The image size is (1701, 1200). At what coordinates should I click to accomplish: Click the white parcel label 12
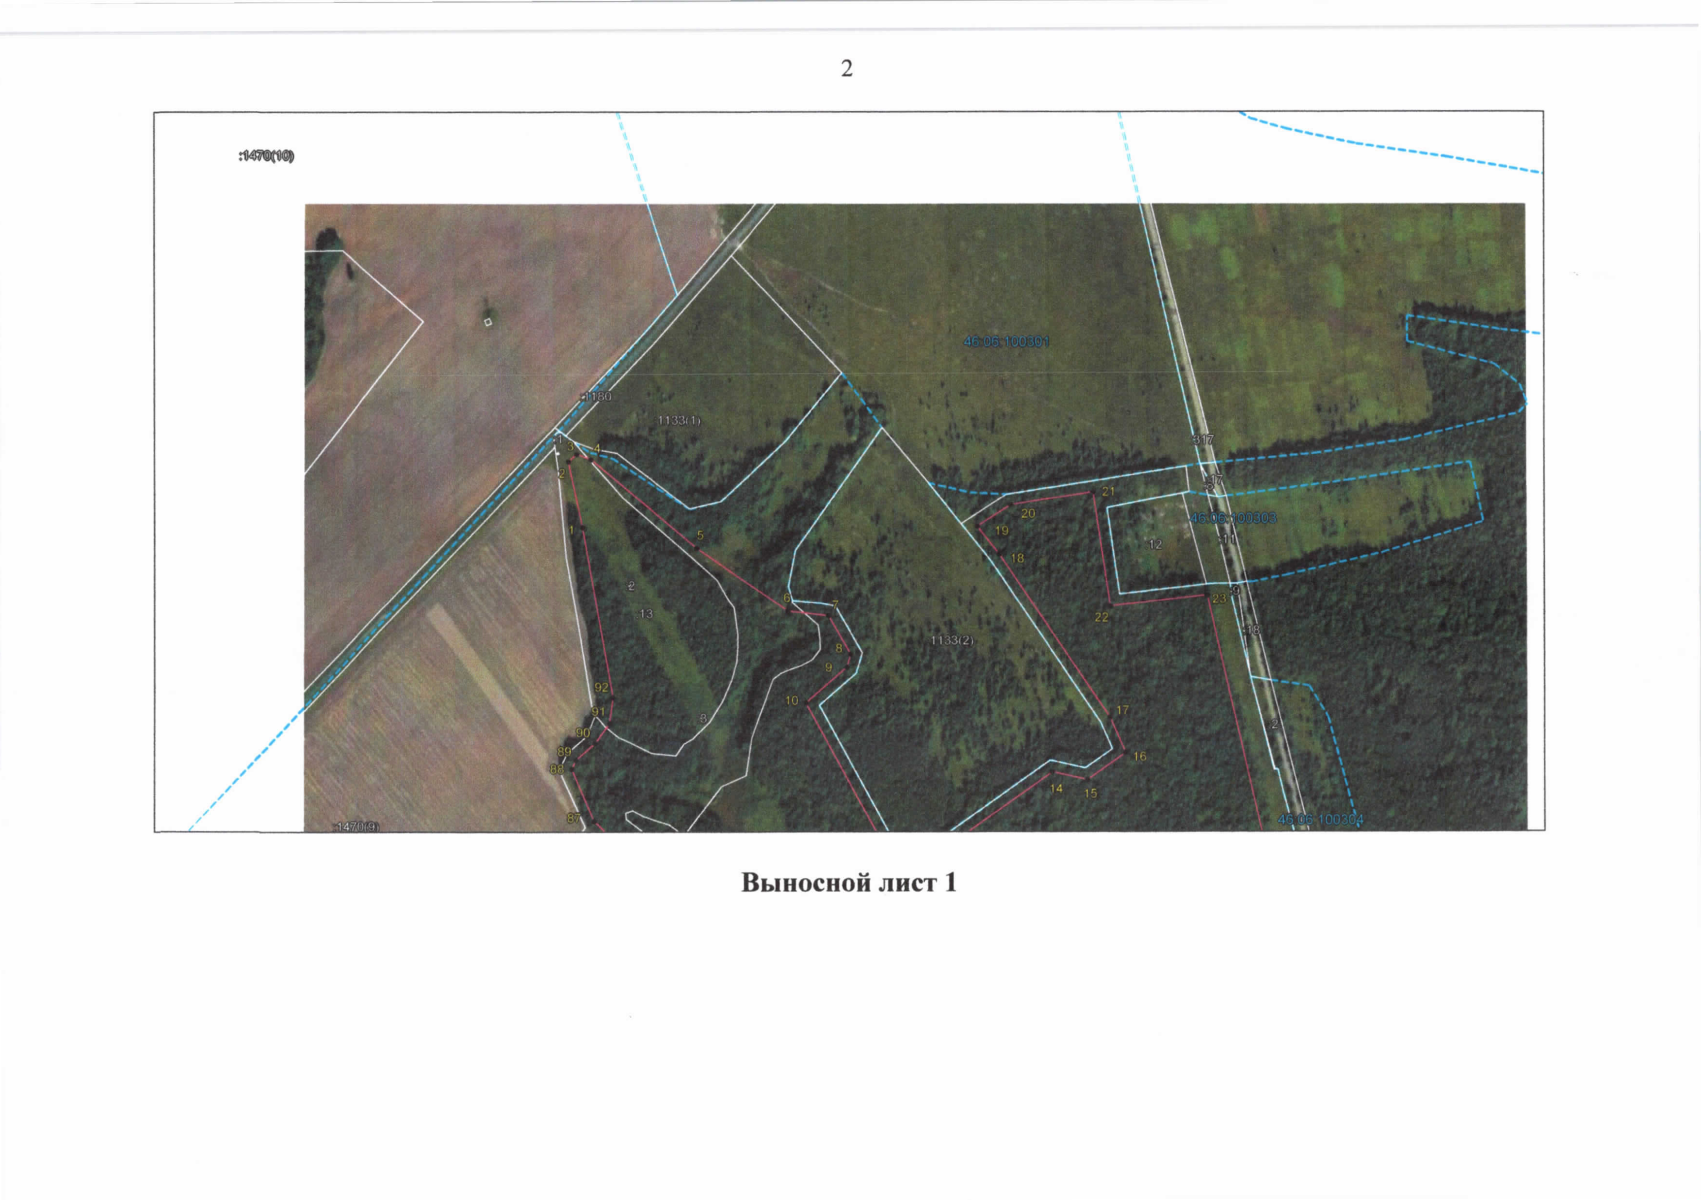pos(1155,545)
